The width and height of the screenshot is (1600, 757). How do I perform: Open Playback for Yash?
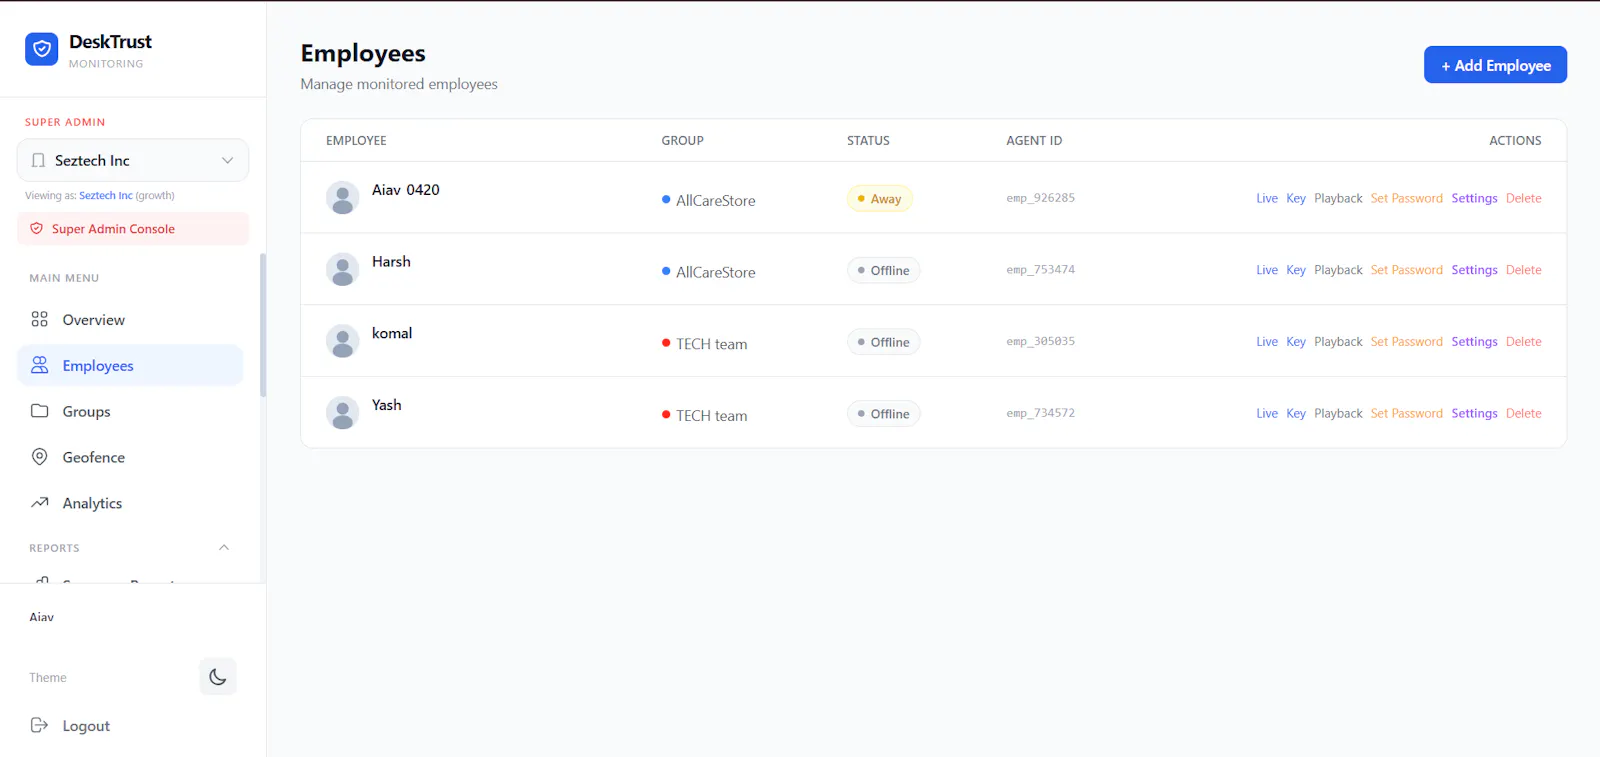click(x=1338, y=413)
